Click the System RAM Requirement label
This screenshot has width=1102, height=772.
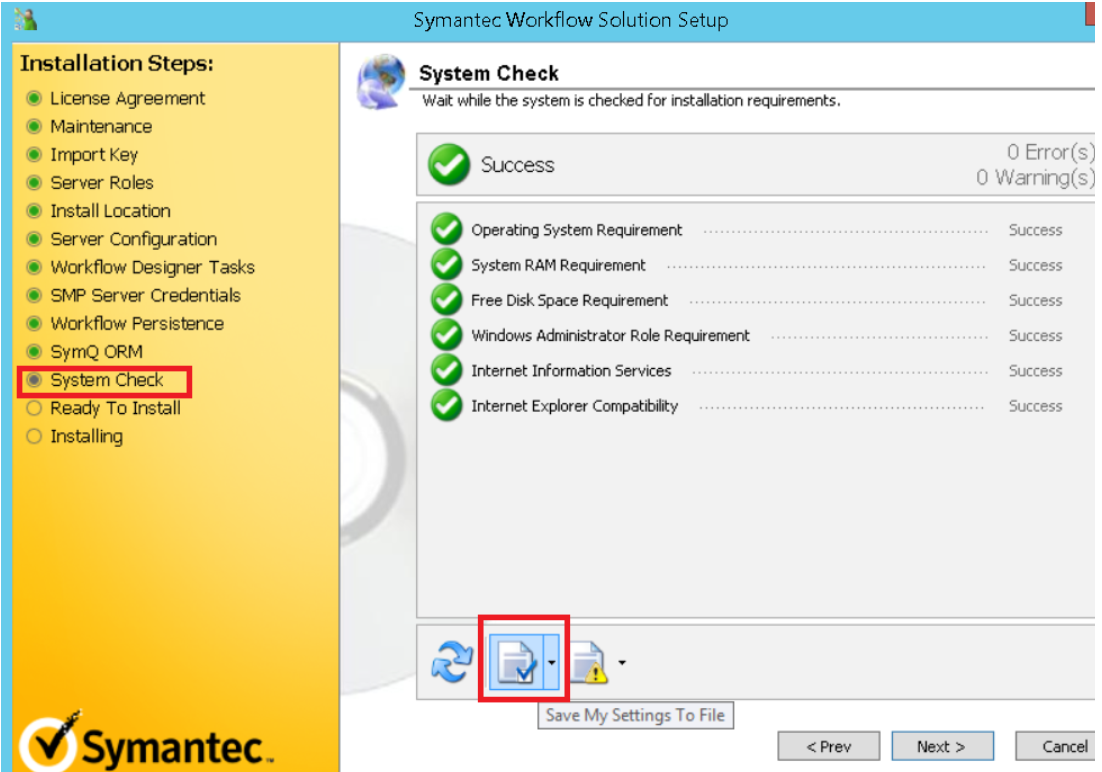tap(558, 265)
